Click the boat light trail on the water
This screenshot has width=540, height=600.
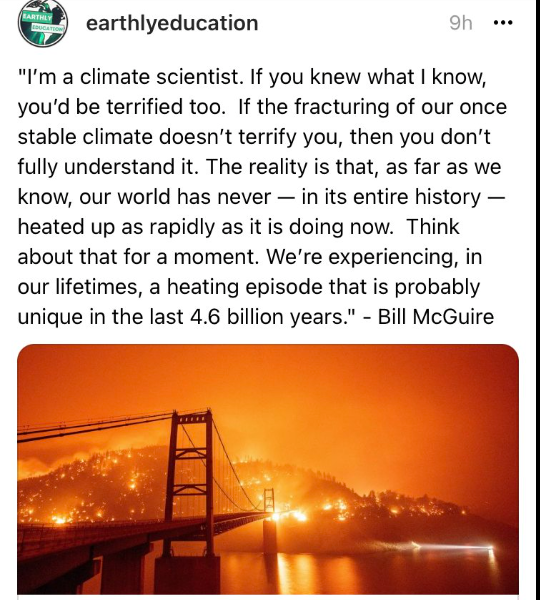tap(452, 546)
